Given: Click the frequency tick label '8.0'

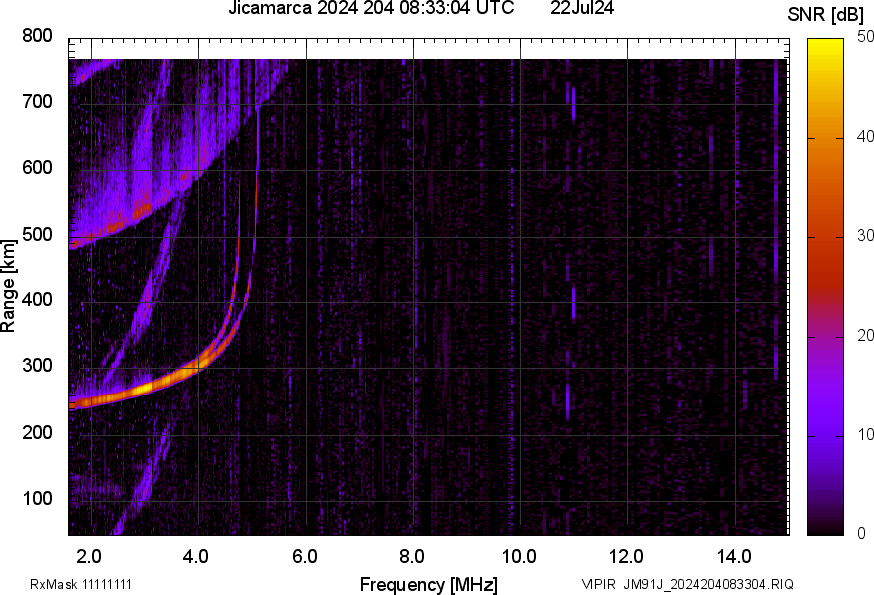Looking at the screenshot, I should coord(412,557).
